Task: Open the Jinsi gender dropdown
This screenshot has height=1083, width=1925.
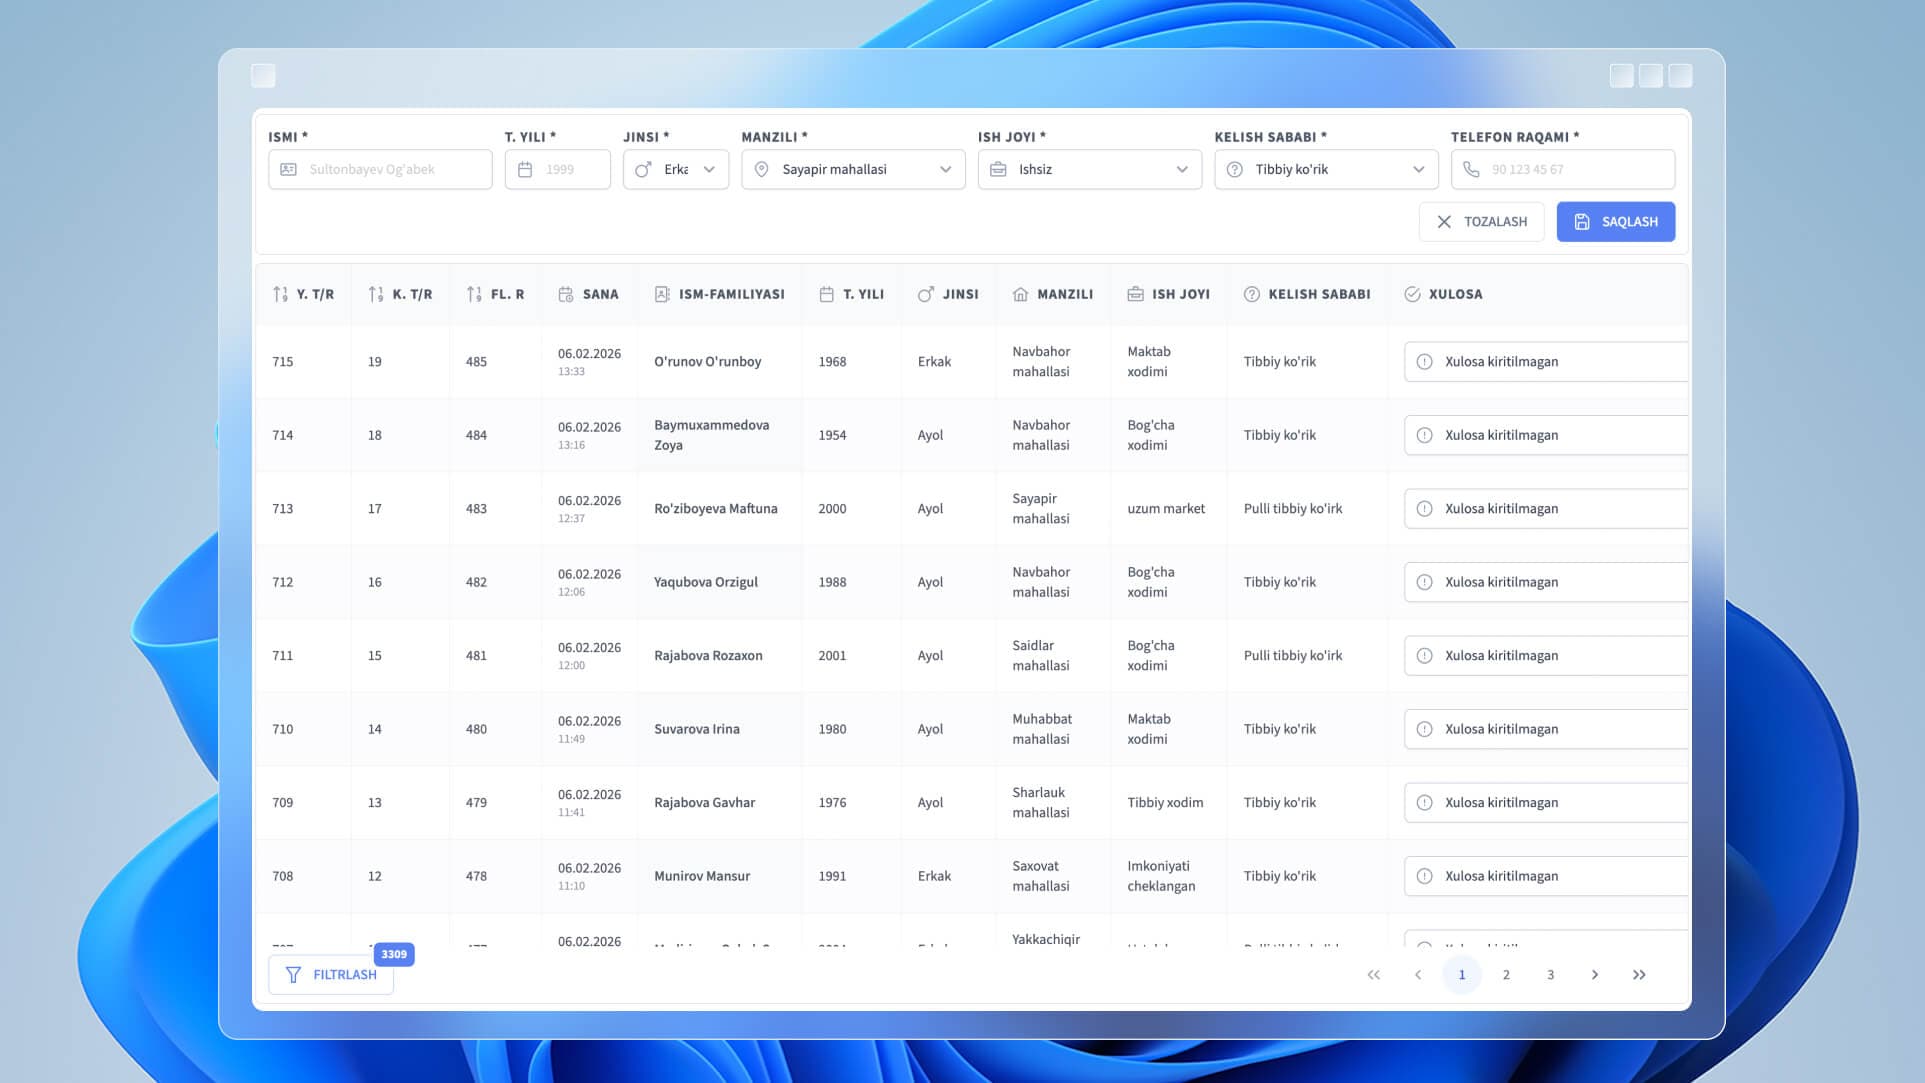Action: pyautogui.click(x=676, y=169)
